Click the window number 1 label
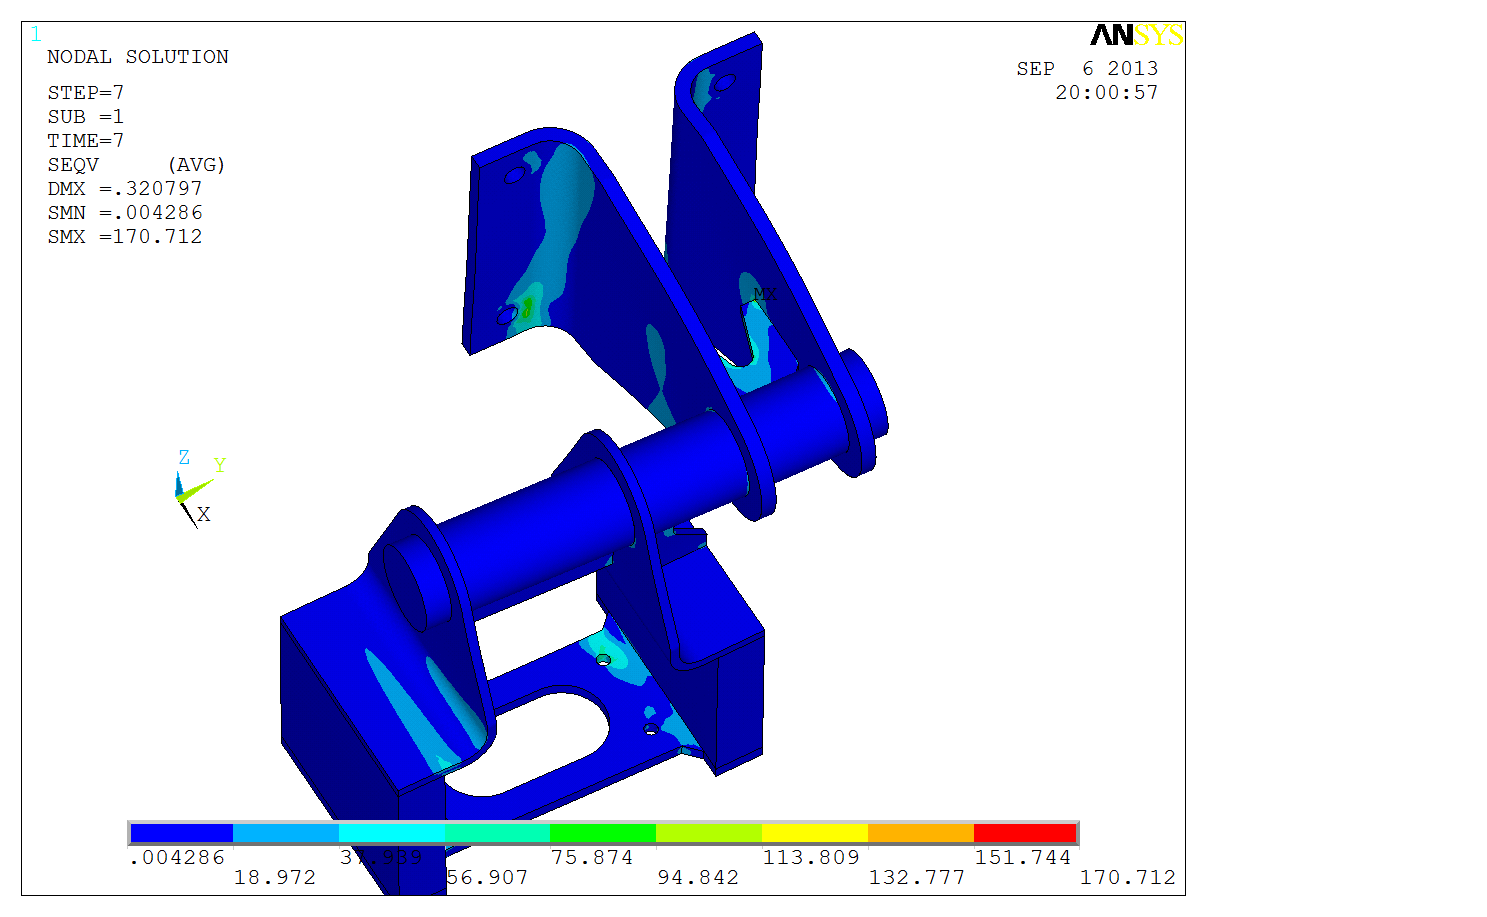Image resolution: width=1487 pixels, height=917 pixels. 36,35
